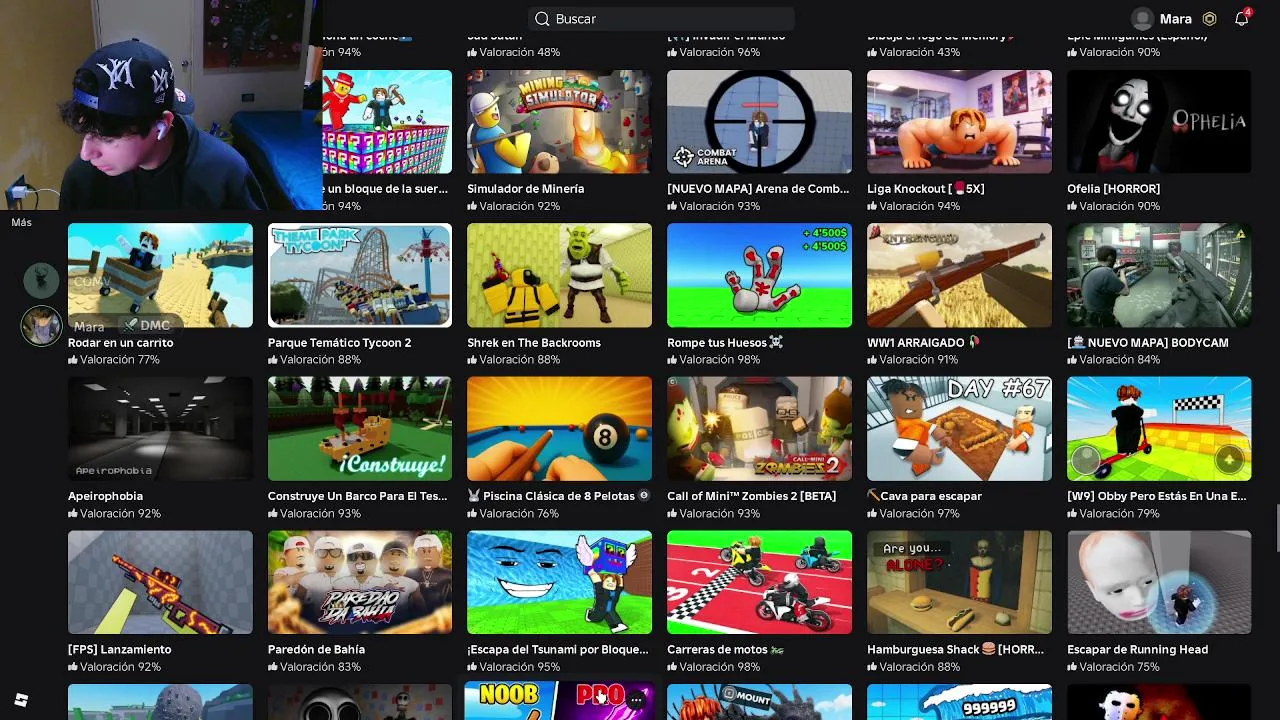Viewport: 1280px width, 720px height.
Task: Open the Escapa del Tsunami thumbnail
Action: coord(559,582)
